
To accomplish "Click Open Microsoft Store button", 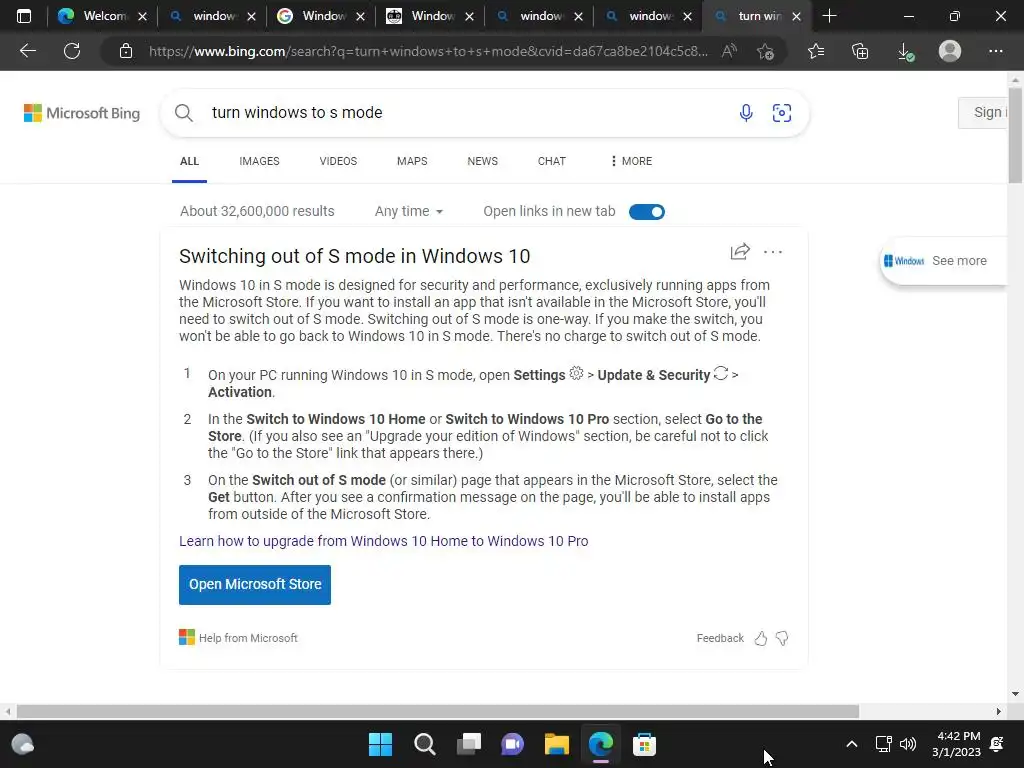I will (255, 584).
